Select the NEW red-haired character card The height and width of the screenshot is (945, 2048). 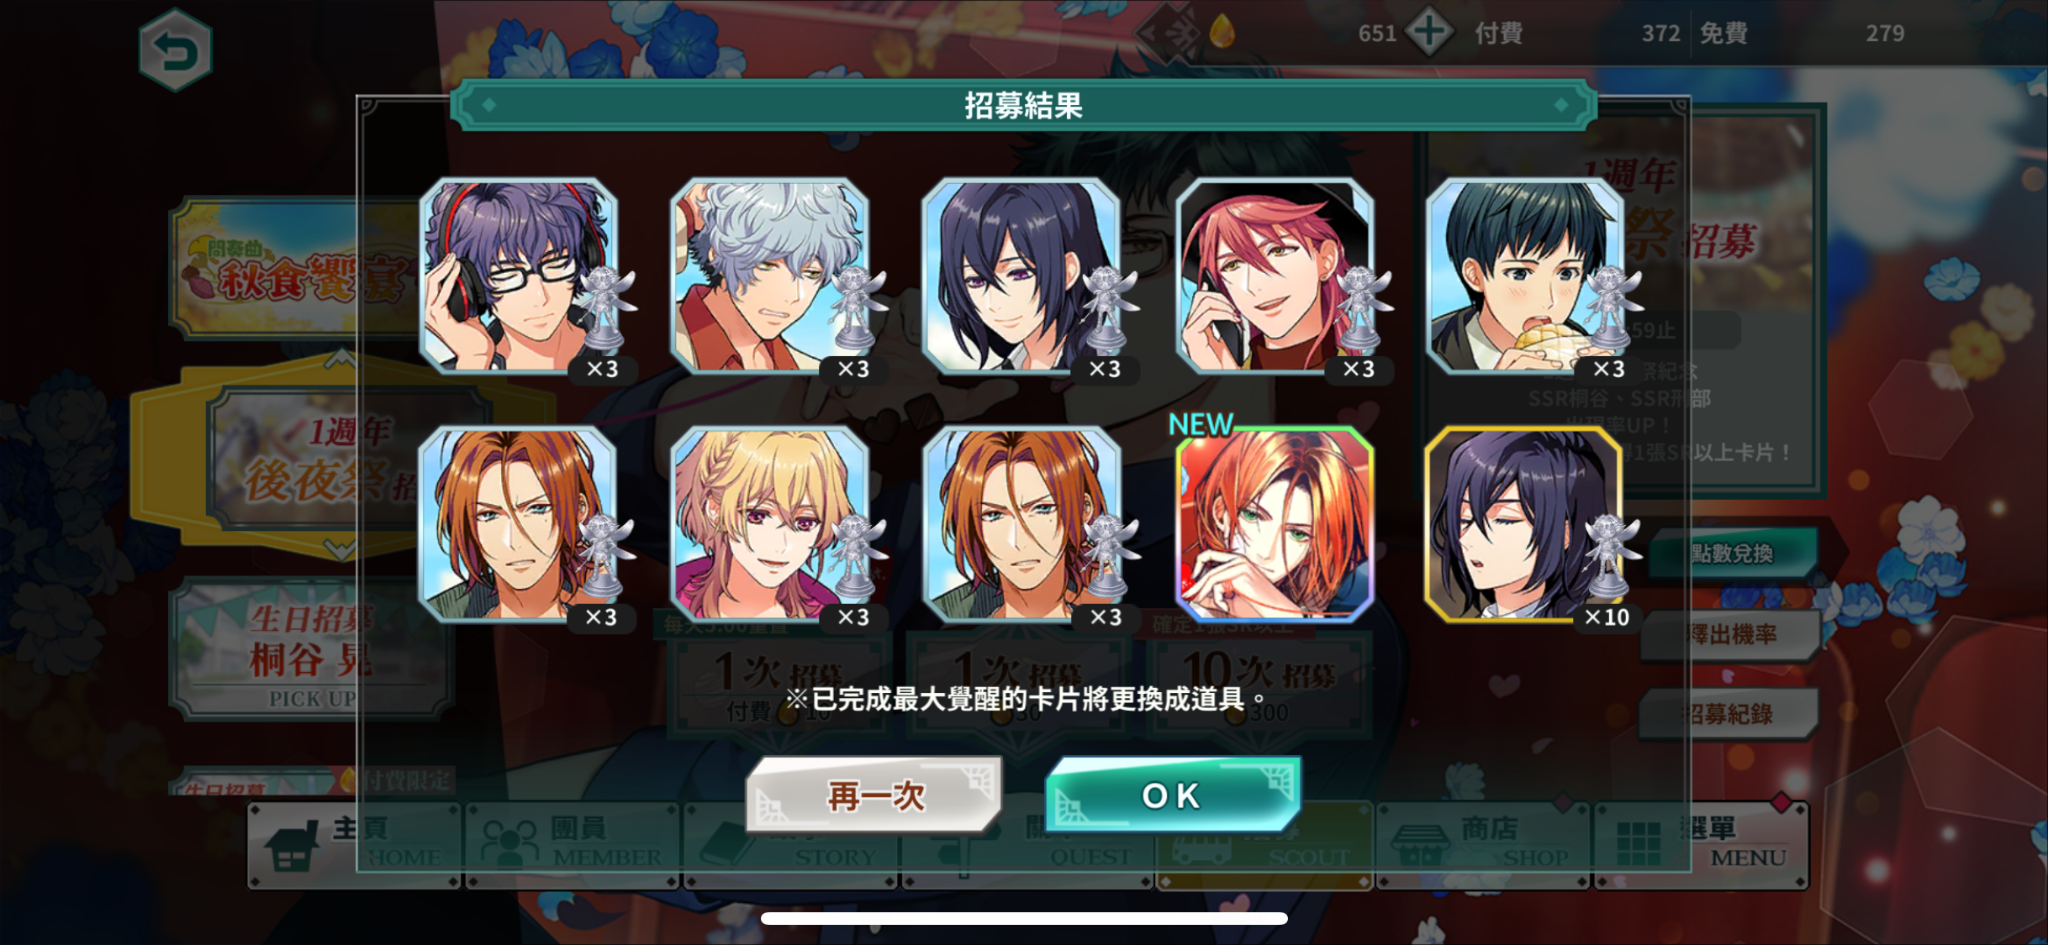pos(1273,524)
